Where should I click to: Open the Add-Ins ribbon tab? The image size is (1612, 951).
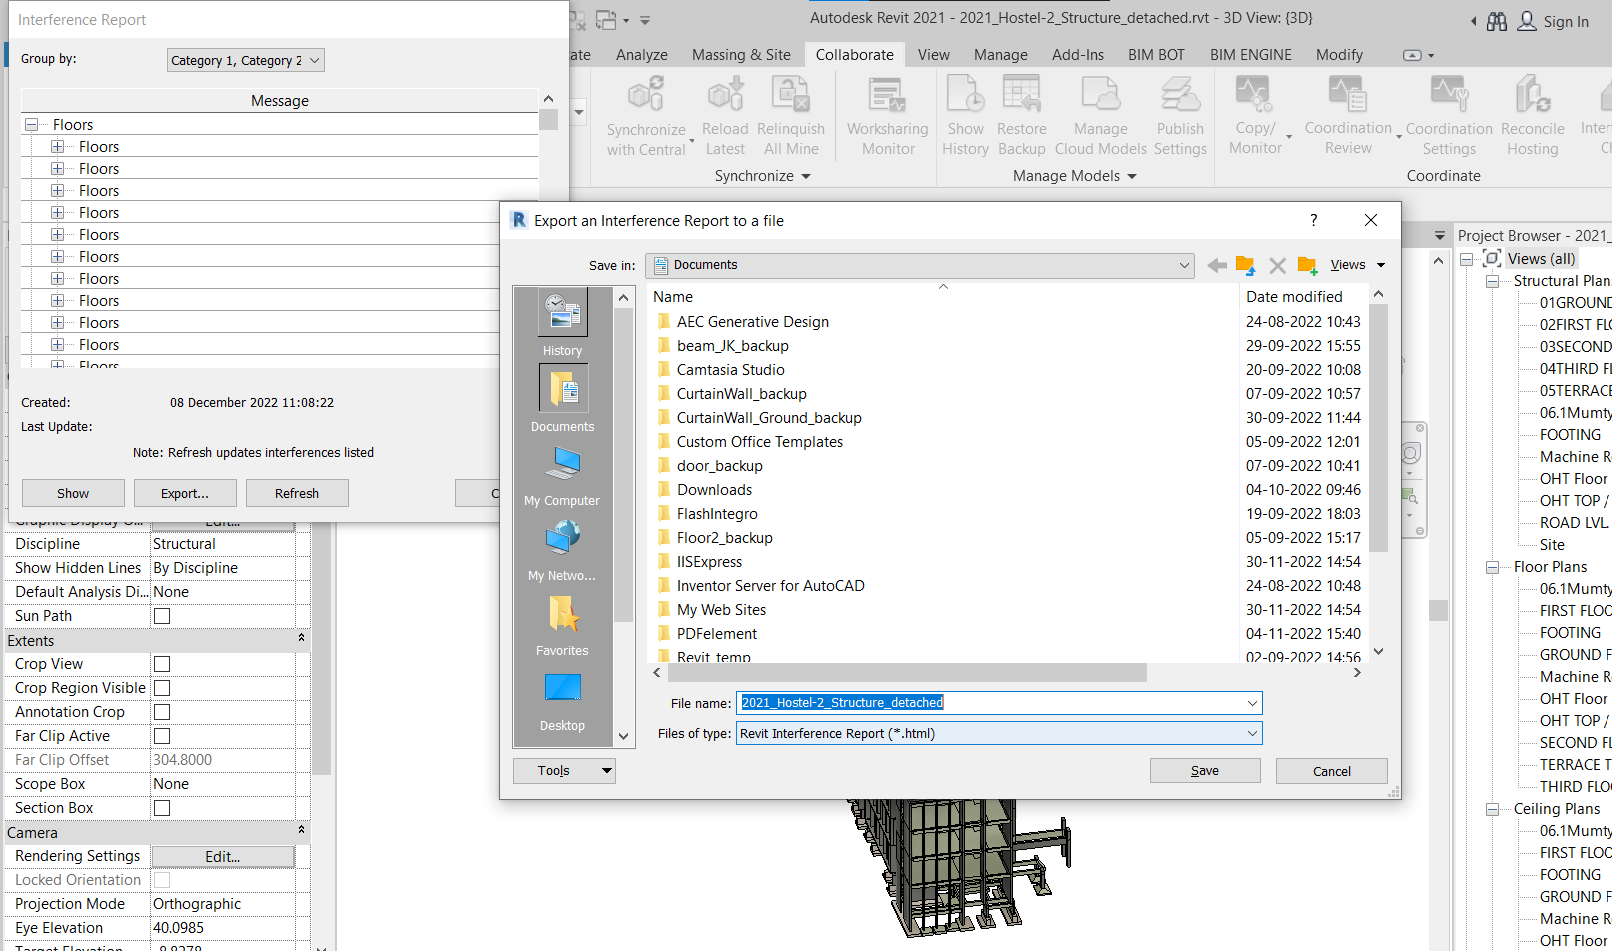click(1078, 55)
